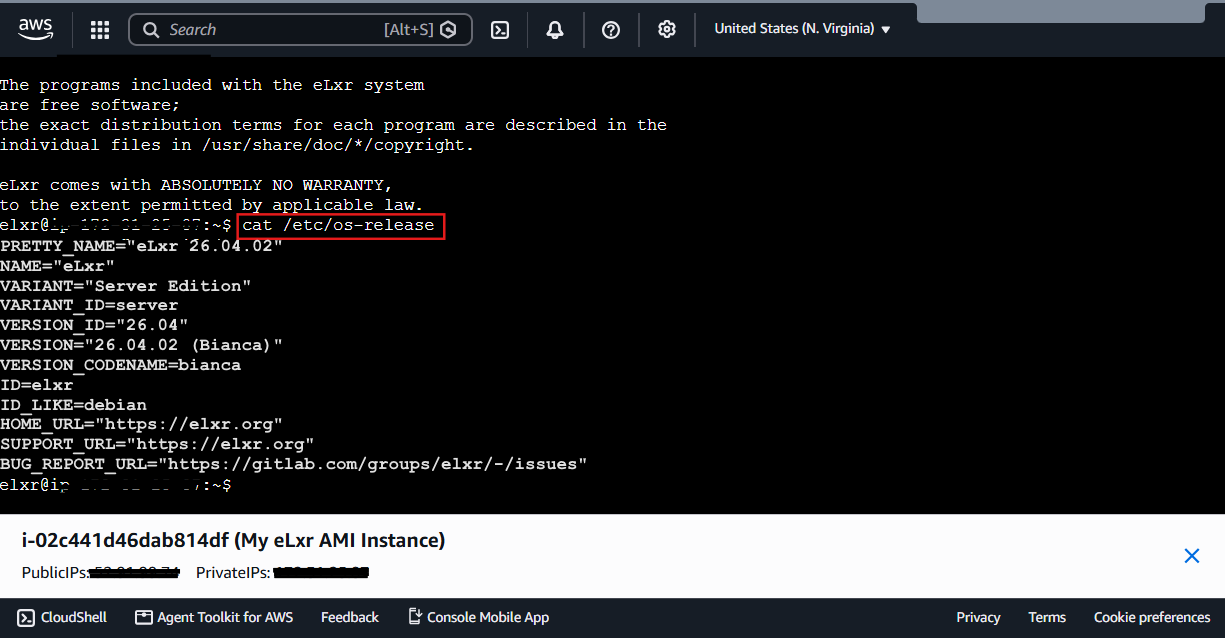The height and width of the screenshot is (638, 1225).
Task: Click the last terminal prompt line
Action: point(116,485)
